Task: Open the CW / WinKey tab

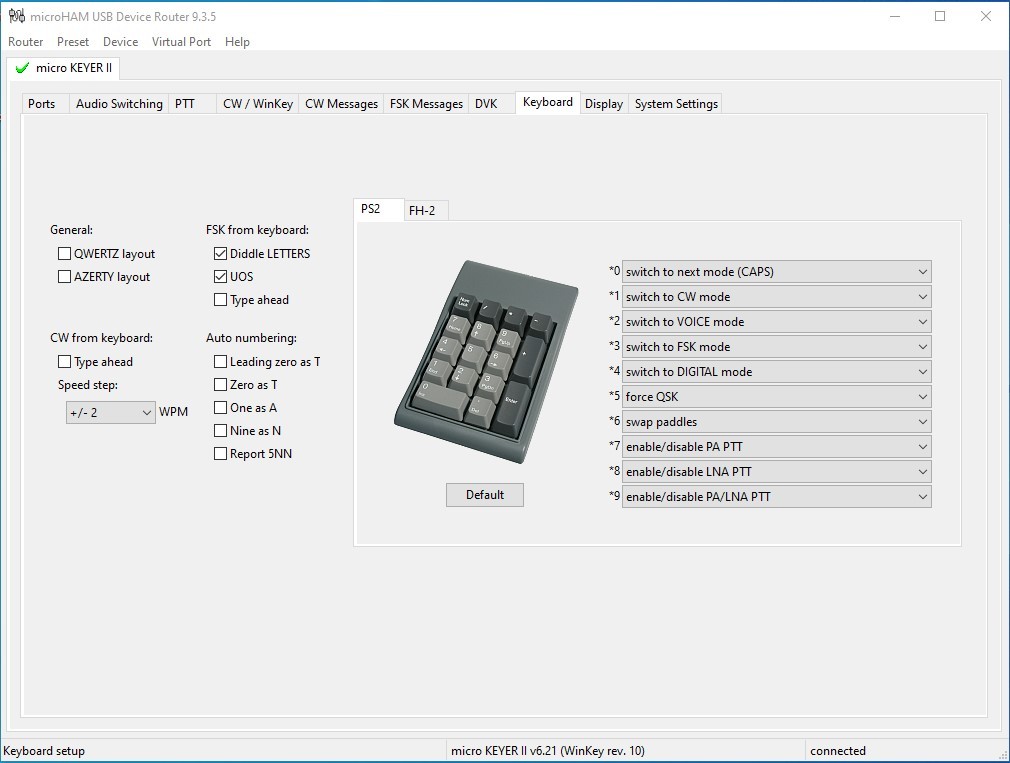Action: [258, 104]
